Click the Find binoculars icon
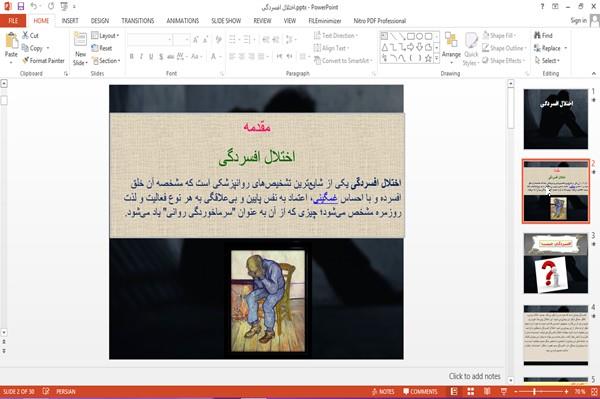600x399 pixels. pos(538,35)
